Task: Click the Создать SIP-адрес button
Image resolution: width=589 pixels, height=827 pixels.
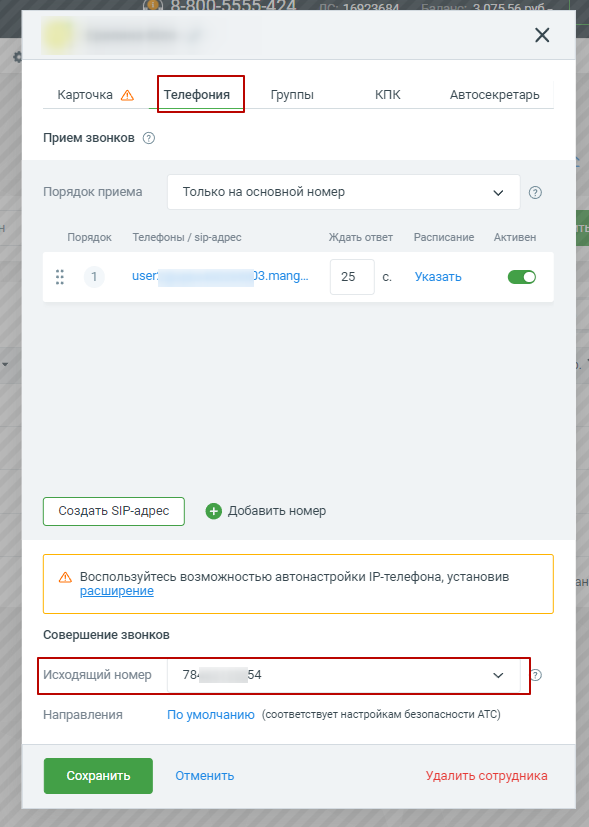Action: 114,511
